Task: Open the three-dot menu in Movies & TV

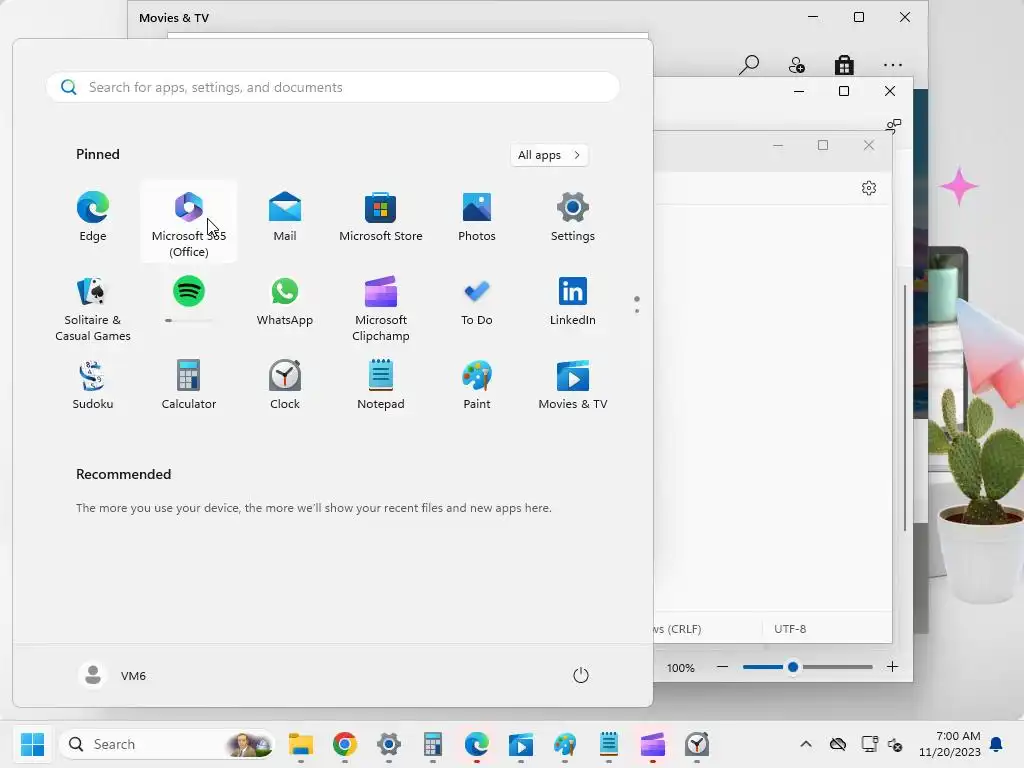Action: 892,65
